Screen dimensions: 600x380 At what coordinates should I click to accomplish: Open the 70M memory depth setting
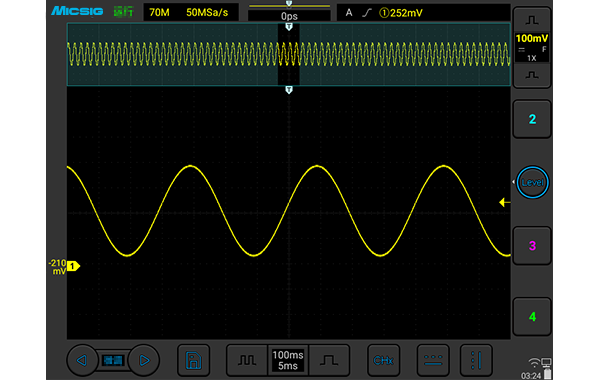[x=159, y=13]
